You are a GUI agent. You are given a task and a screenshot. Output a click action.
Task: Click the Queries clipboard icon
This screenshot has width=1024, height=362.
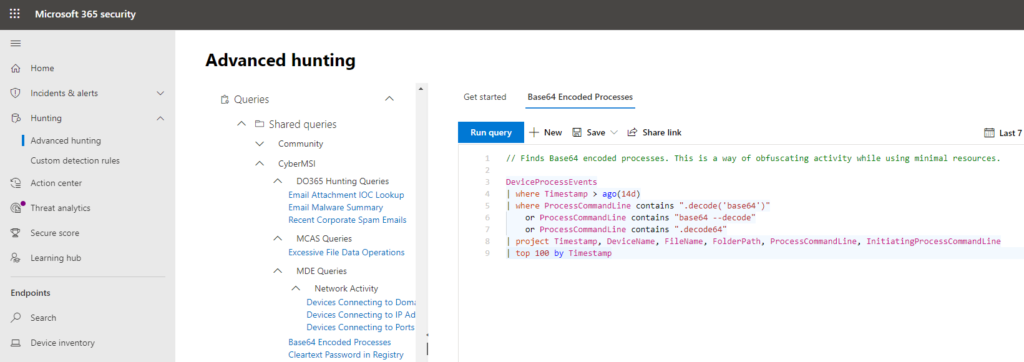pos(225,99)
